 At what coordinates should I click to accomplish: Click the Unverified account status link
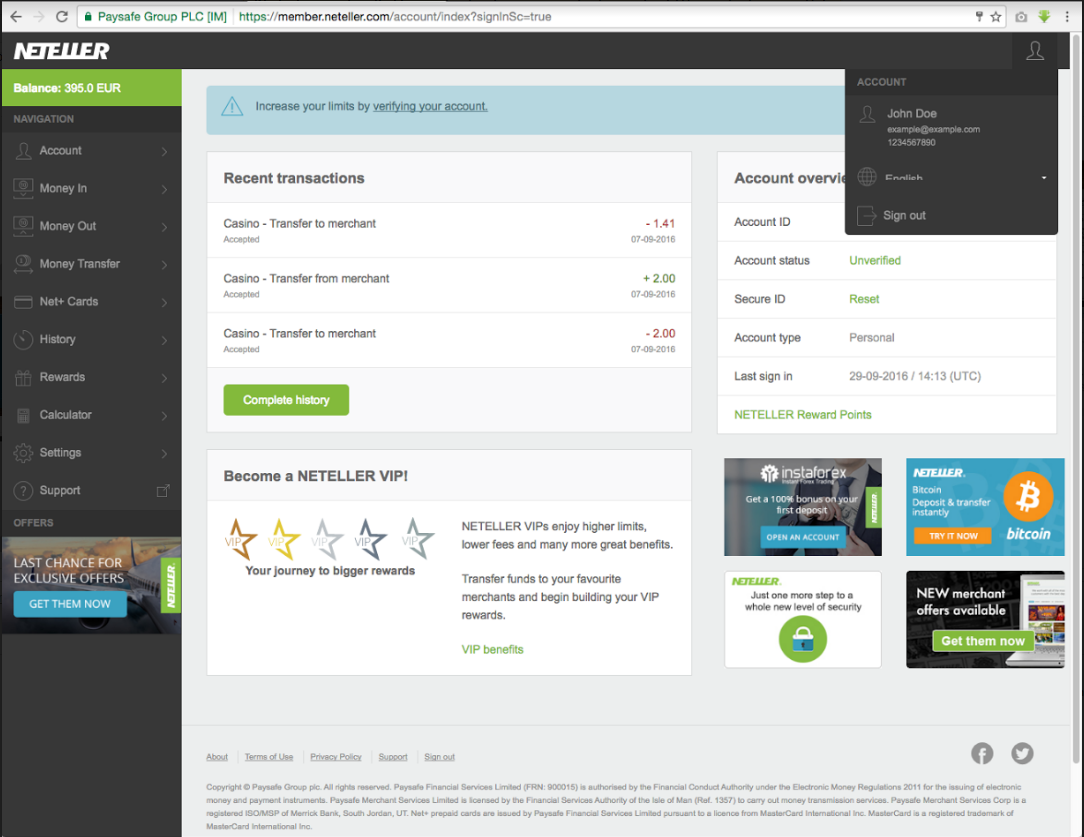click(875, 261)
